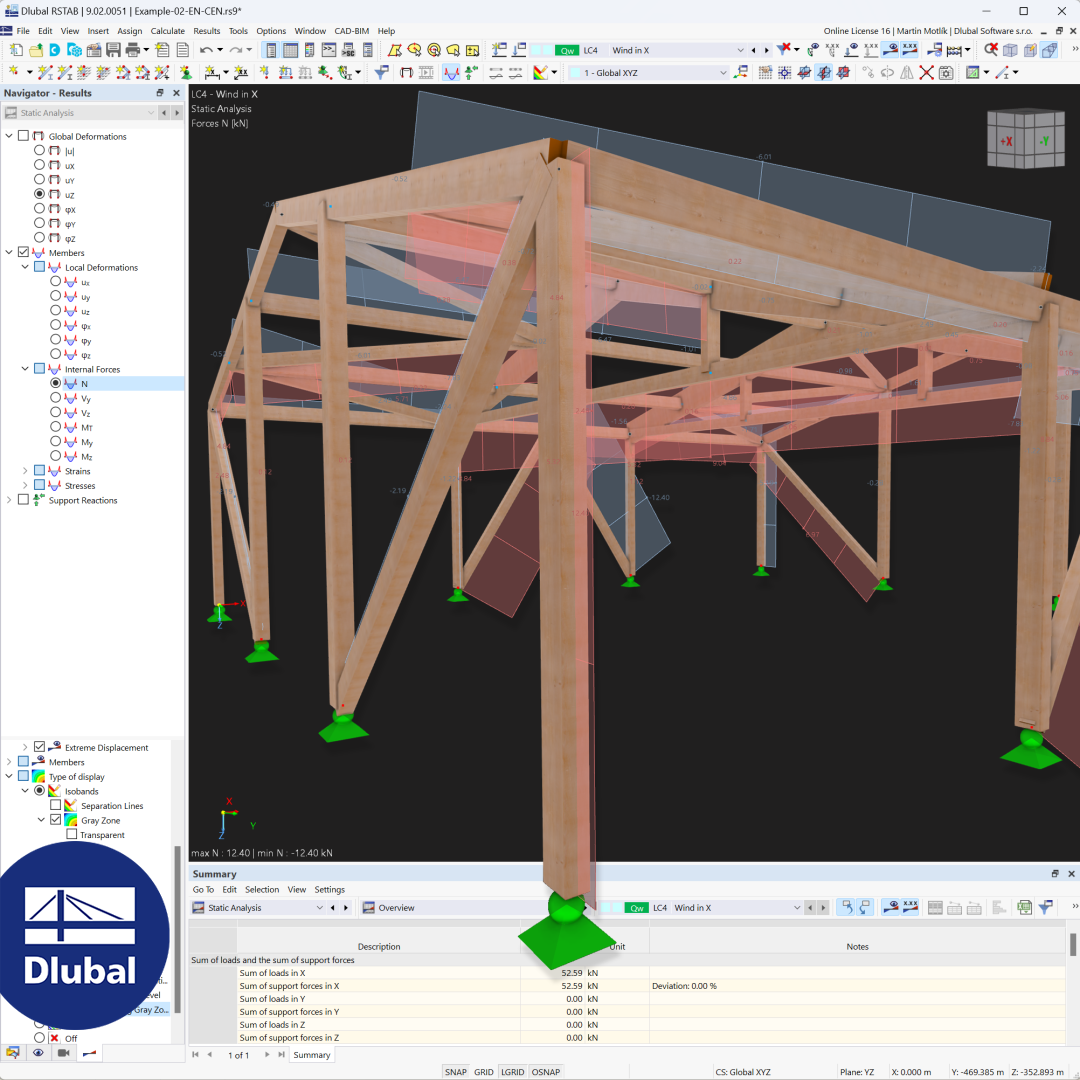Click the Print icon in the main toolbar

131,49
